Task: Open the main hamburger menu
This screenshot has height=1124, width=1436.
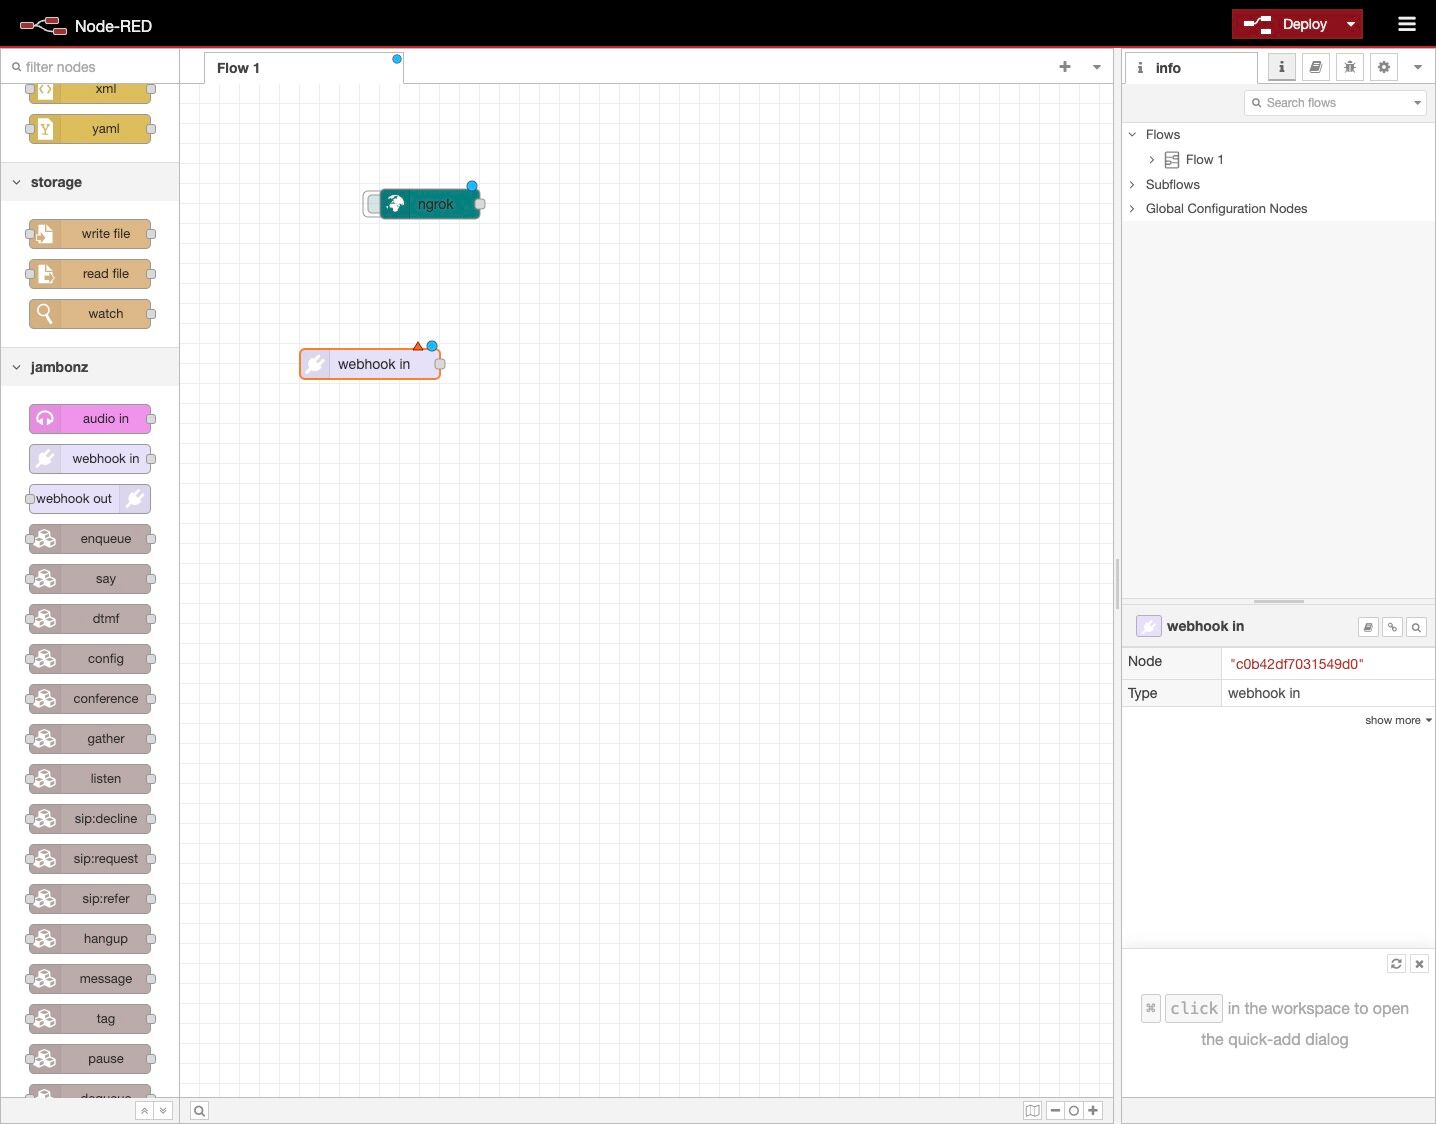Action: (x=1407, y=24)
